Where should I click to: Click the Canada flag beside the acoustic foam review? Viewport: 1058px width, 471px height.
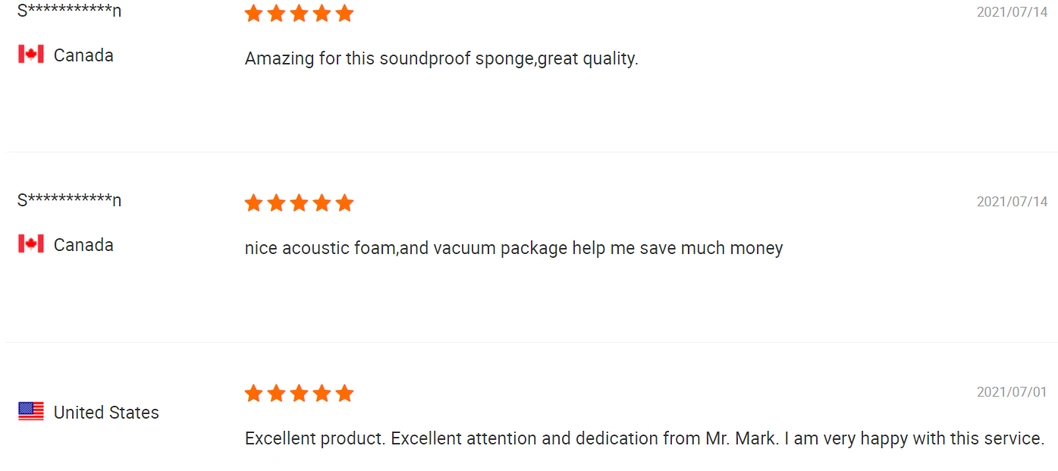coord(31,245)
